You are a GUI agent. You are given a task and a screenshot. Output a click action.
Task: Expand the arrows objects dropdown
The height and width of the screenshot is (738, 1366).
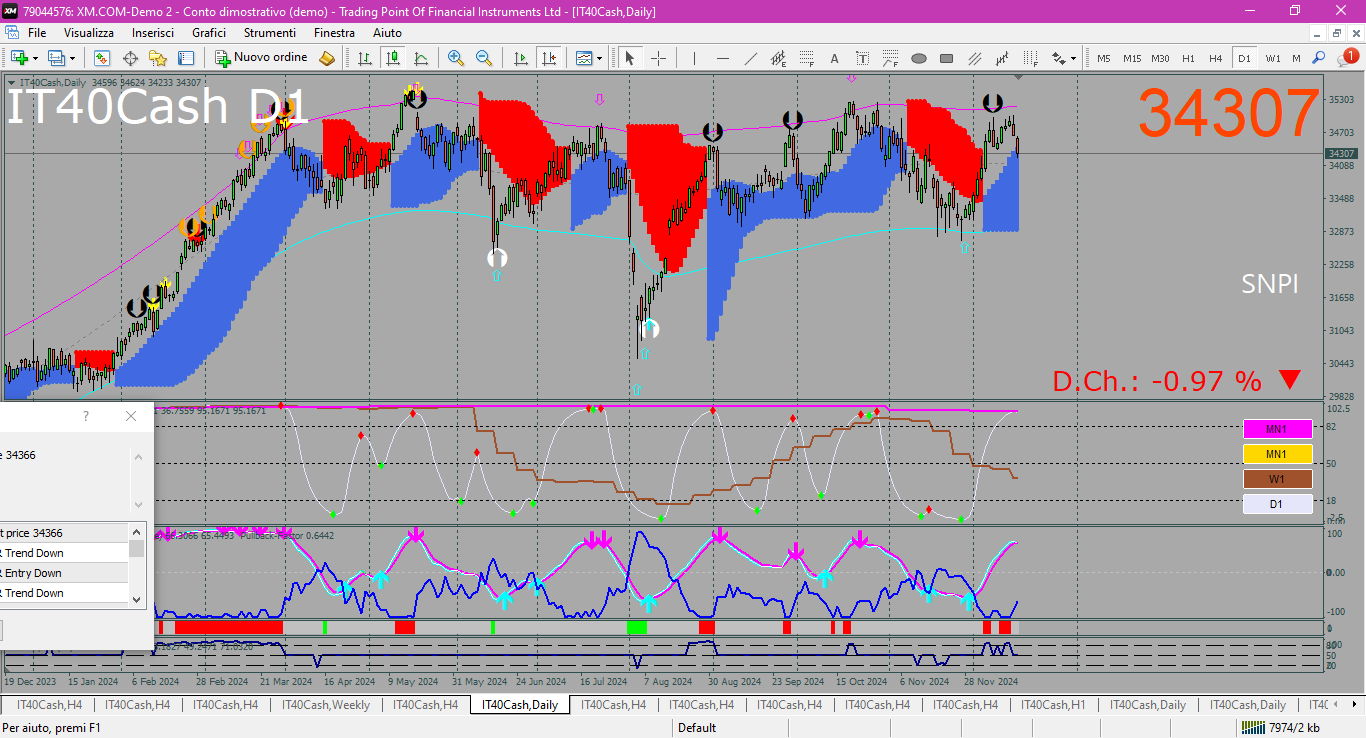tap(1074, 58)
